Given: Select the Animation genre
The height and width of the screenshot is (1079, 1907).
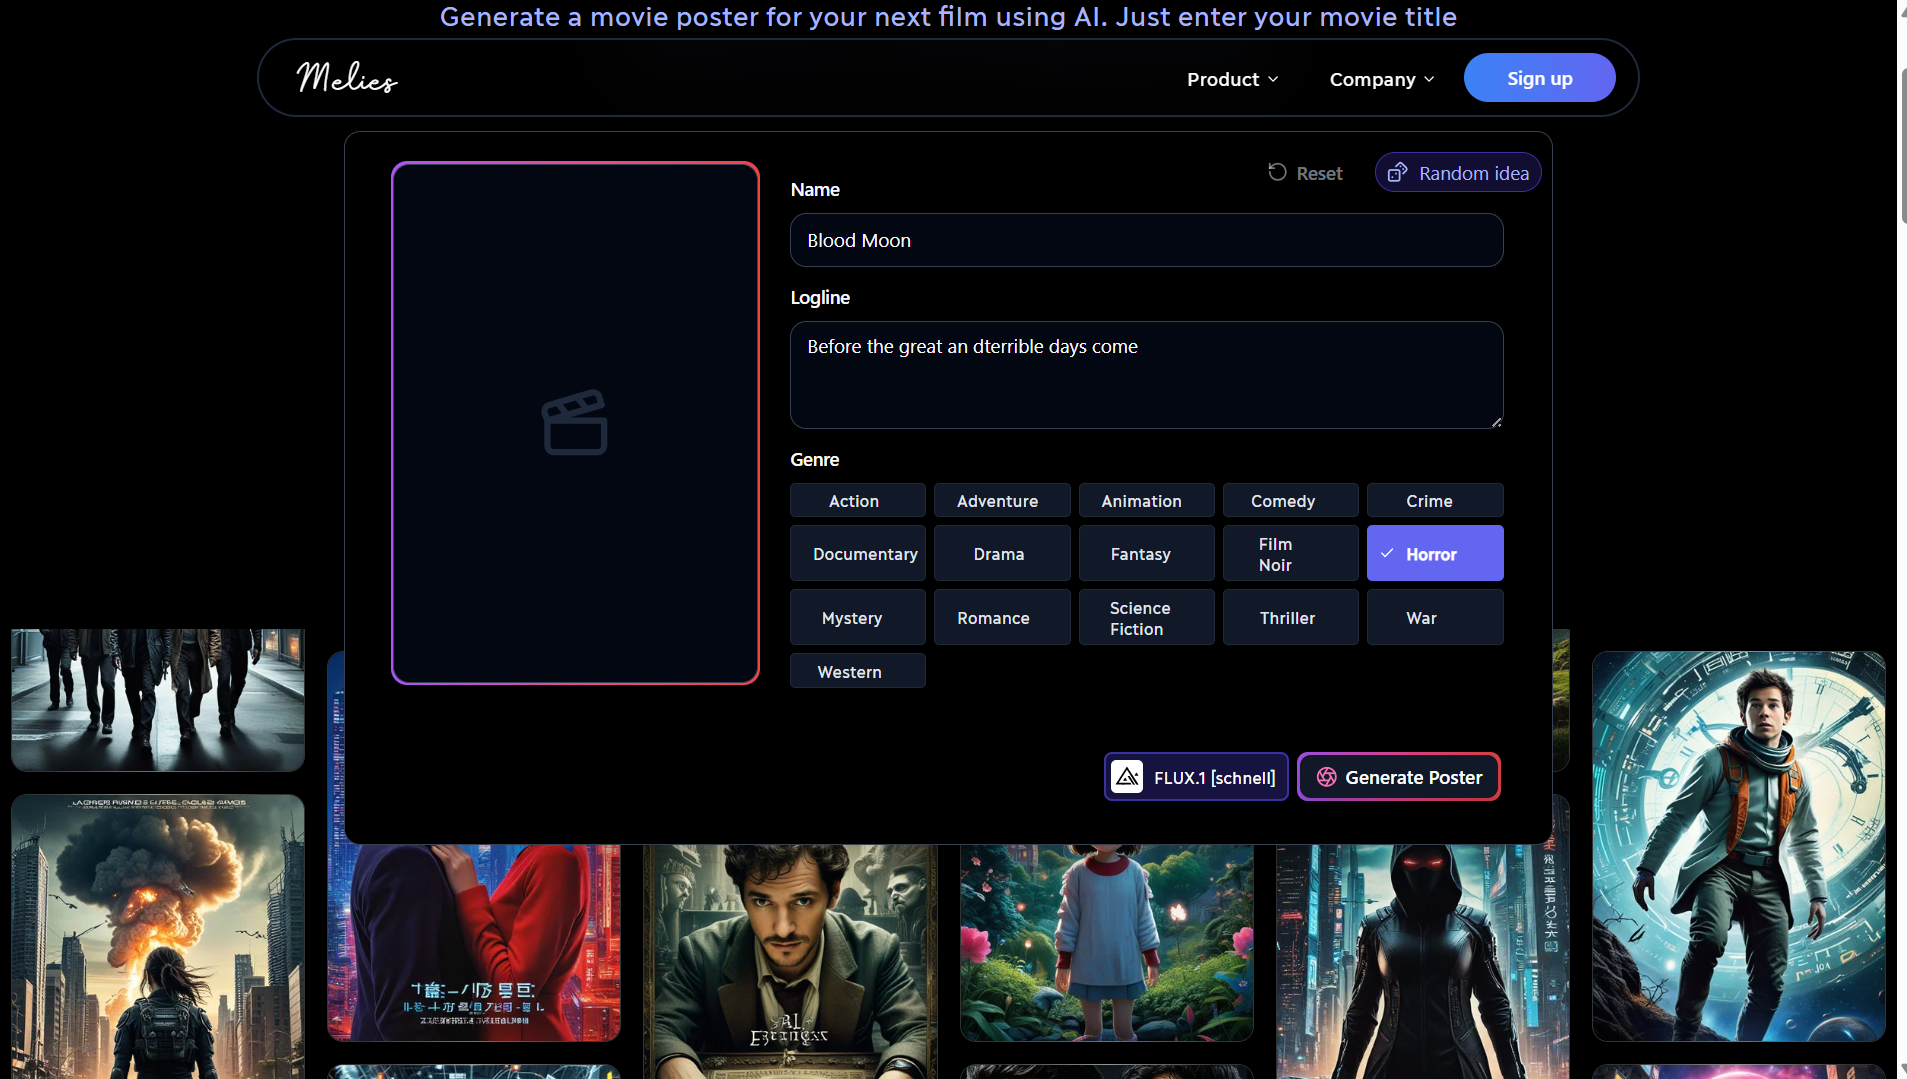Looking at the screenshot, I should [x=1146, y=500].
